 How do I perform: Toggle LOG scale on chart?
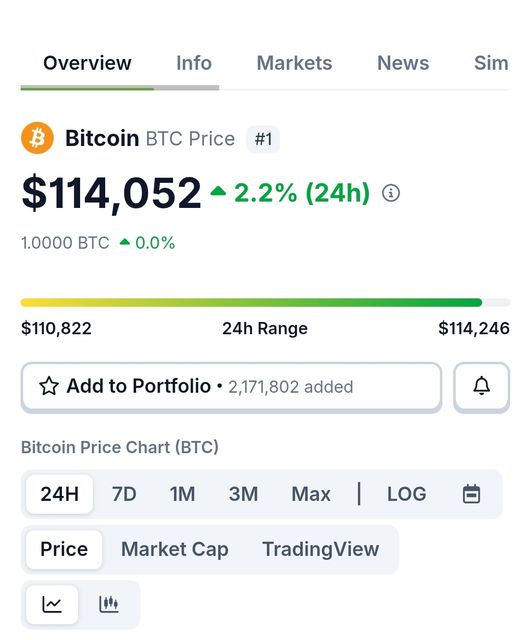(x=407, y=494)
